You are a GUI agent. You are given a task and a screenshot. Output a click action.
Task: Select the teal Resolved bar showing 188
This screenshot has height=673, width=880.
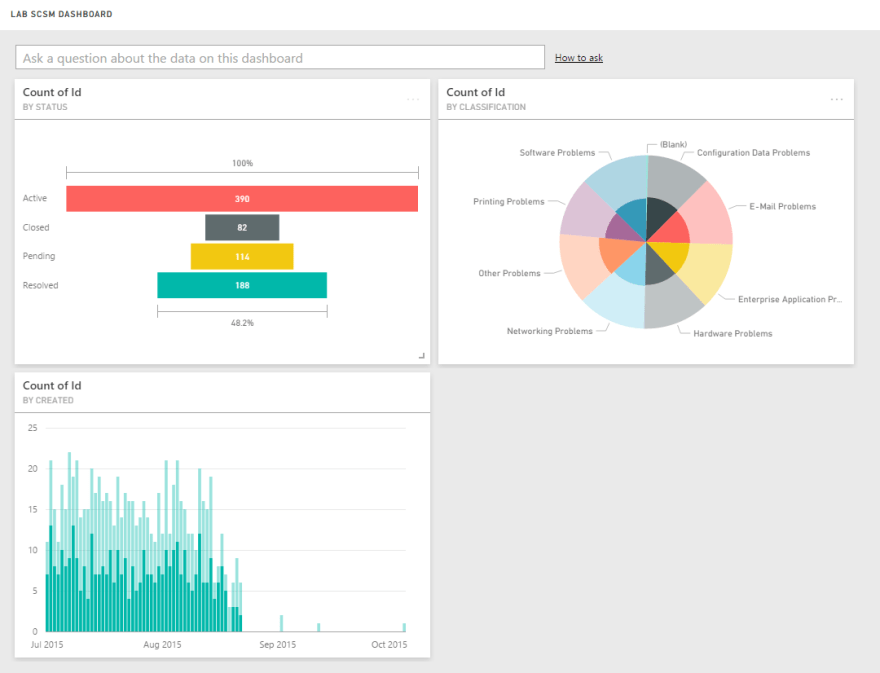[242, 286]
